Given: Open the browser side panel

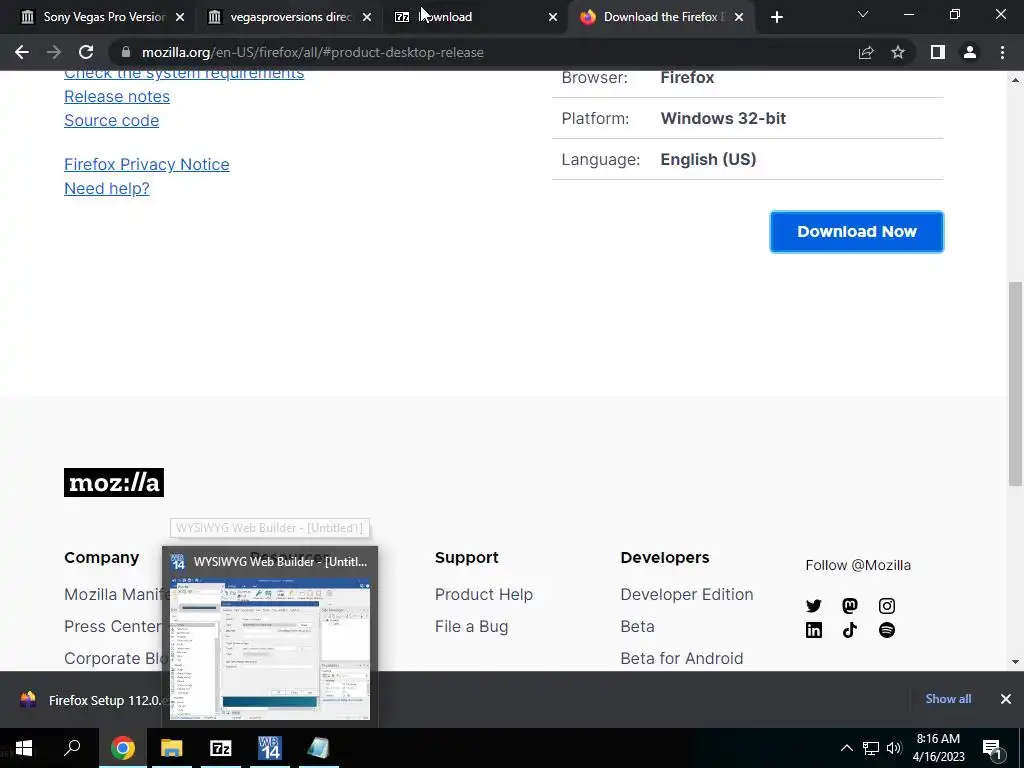Looking at the screenshot, I should point(938,52).
